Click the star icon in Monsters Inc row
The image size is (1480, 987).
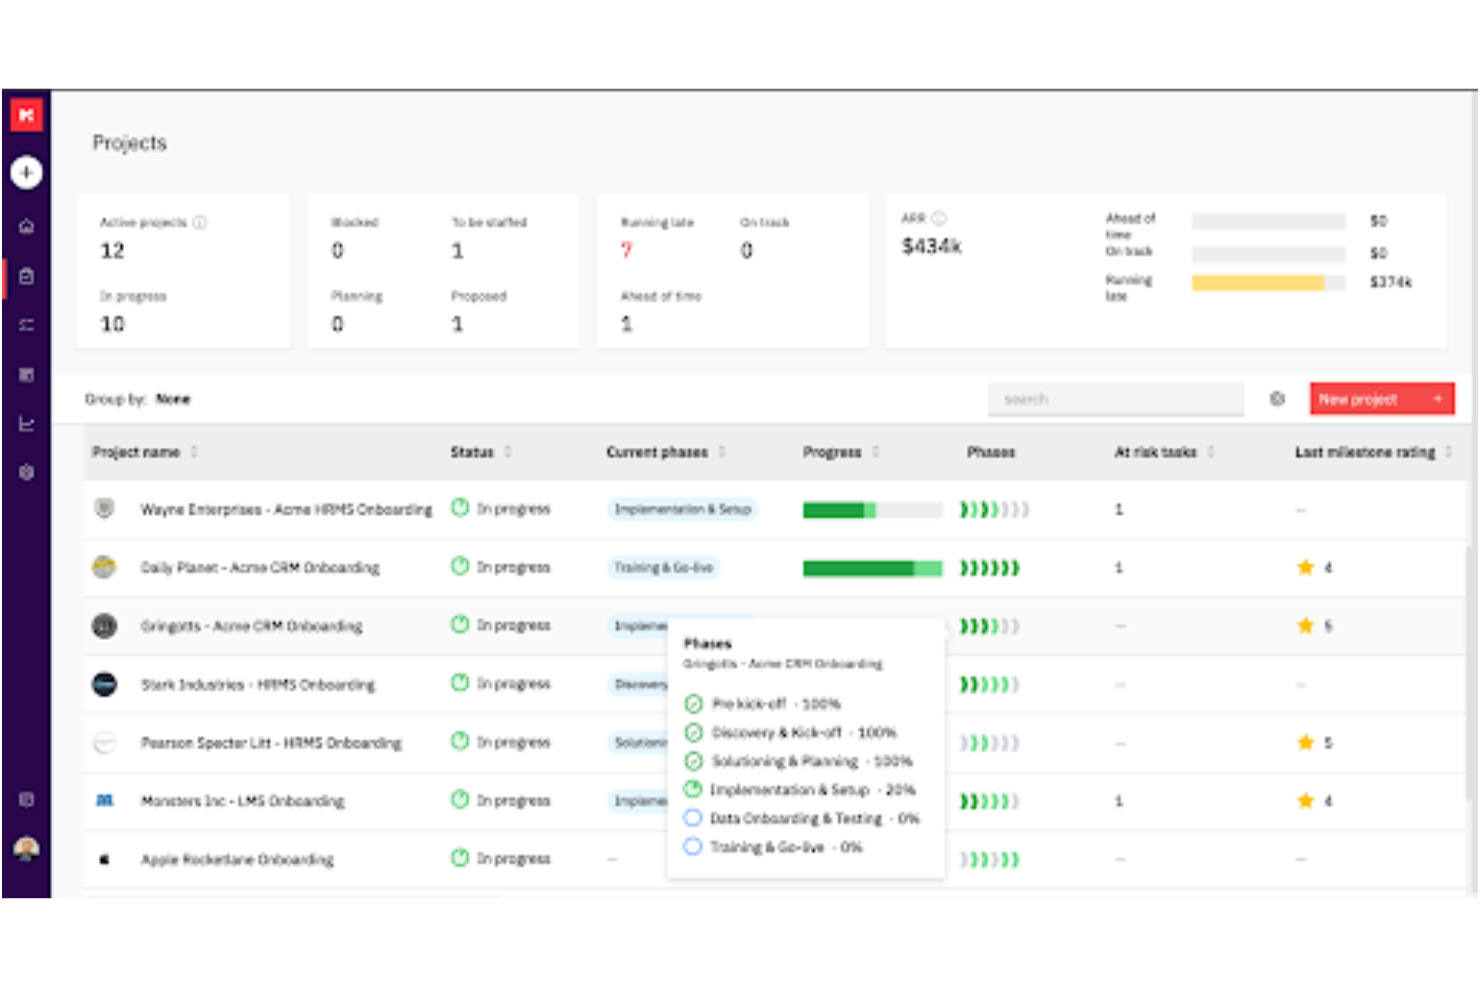click(1305, 800)
